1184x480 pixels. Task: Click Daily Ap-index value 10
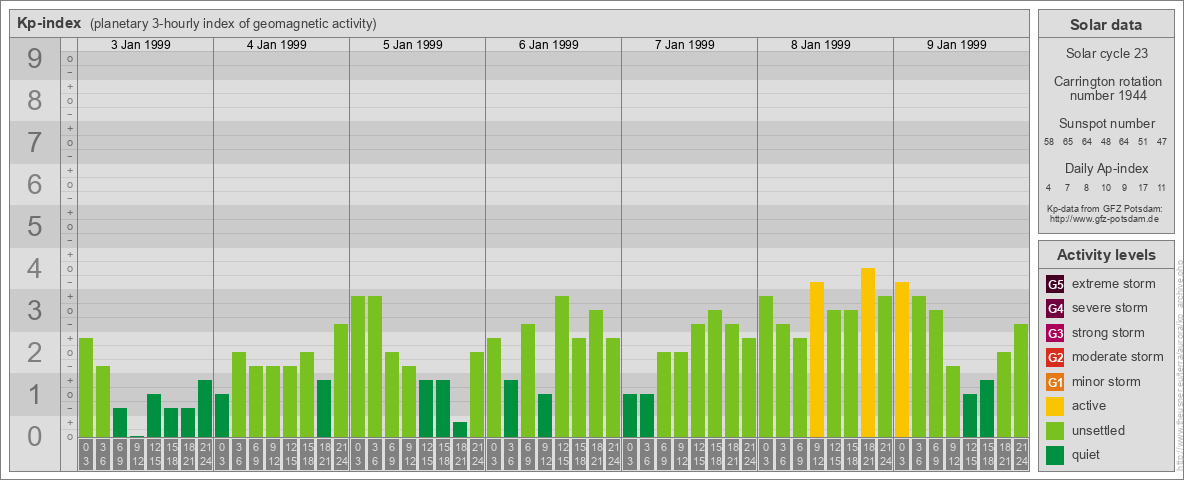click(1105, 187)
